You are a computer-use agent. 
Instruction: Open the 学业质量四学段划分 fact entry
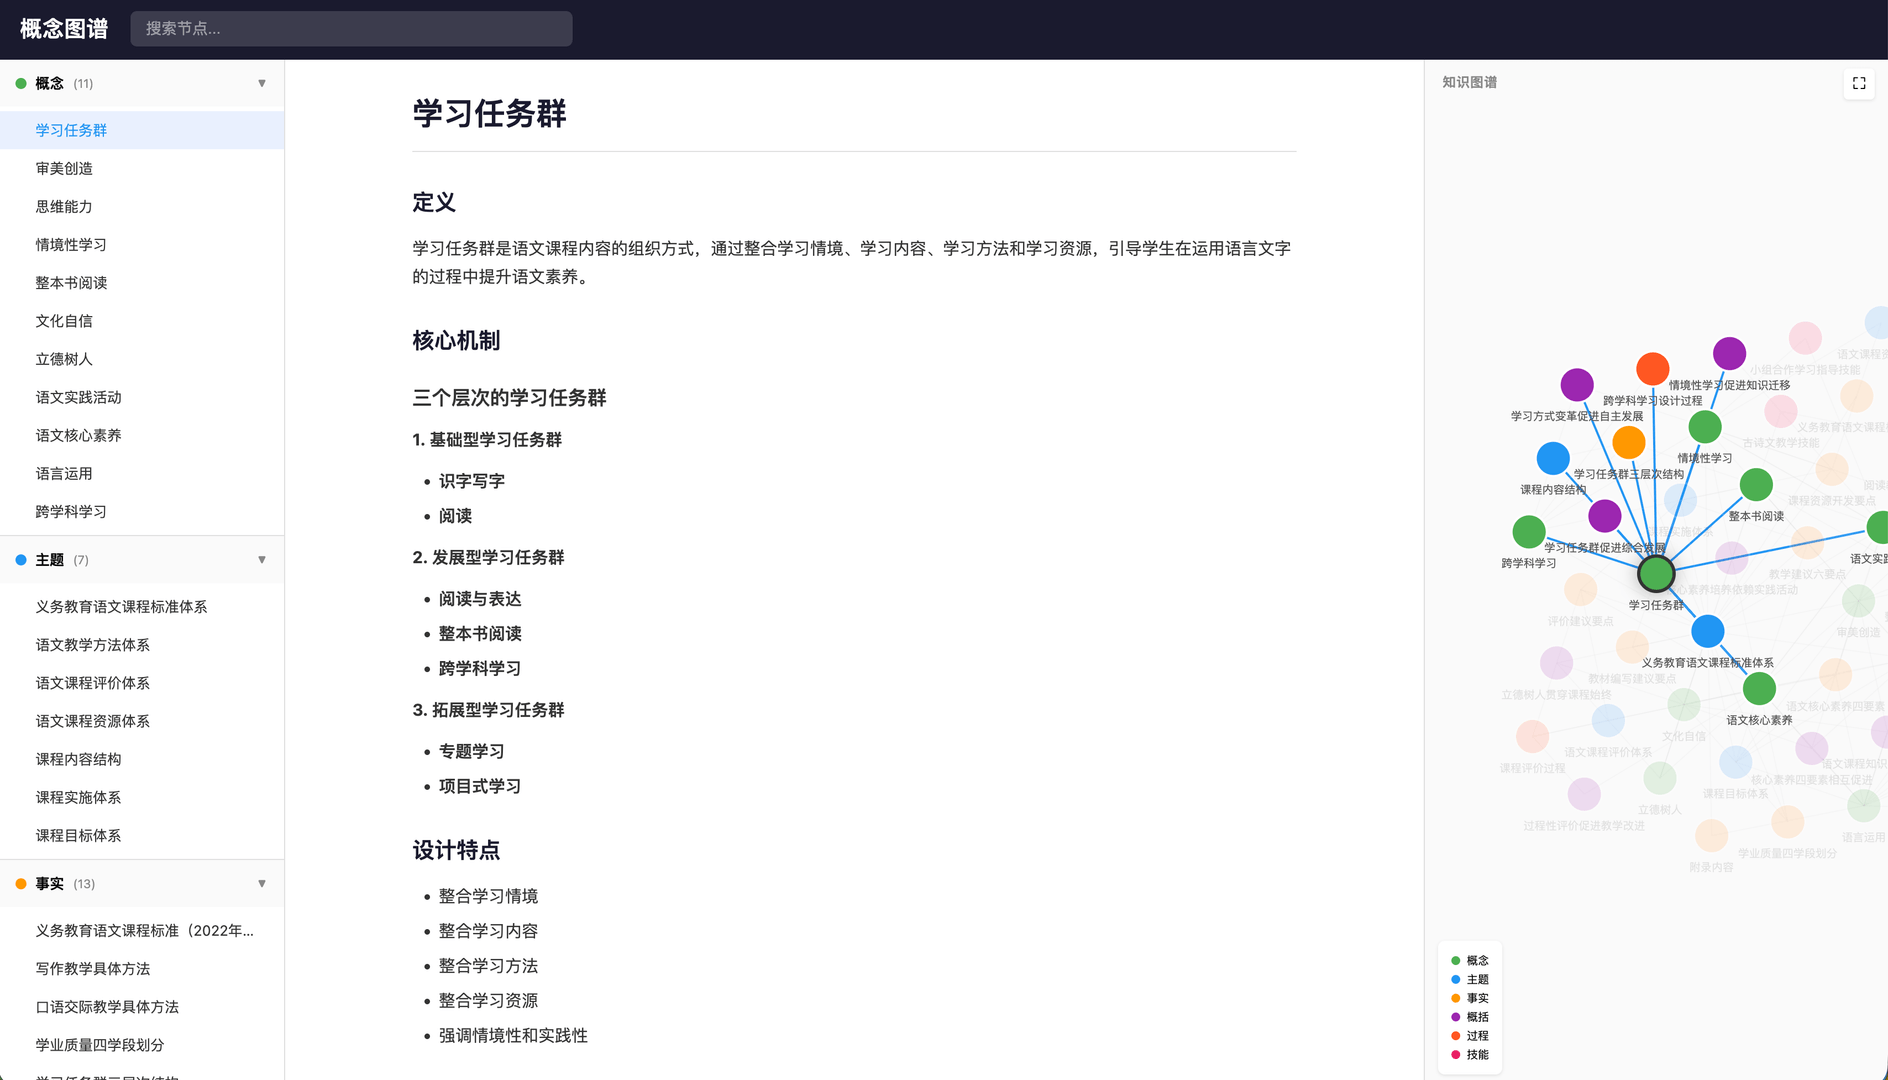(x=142, y=1045)
